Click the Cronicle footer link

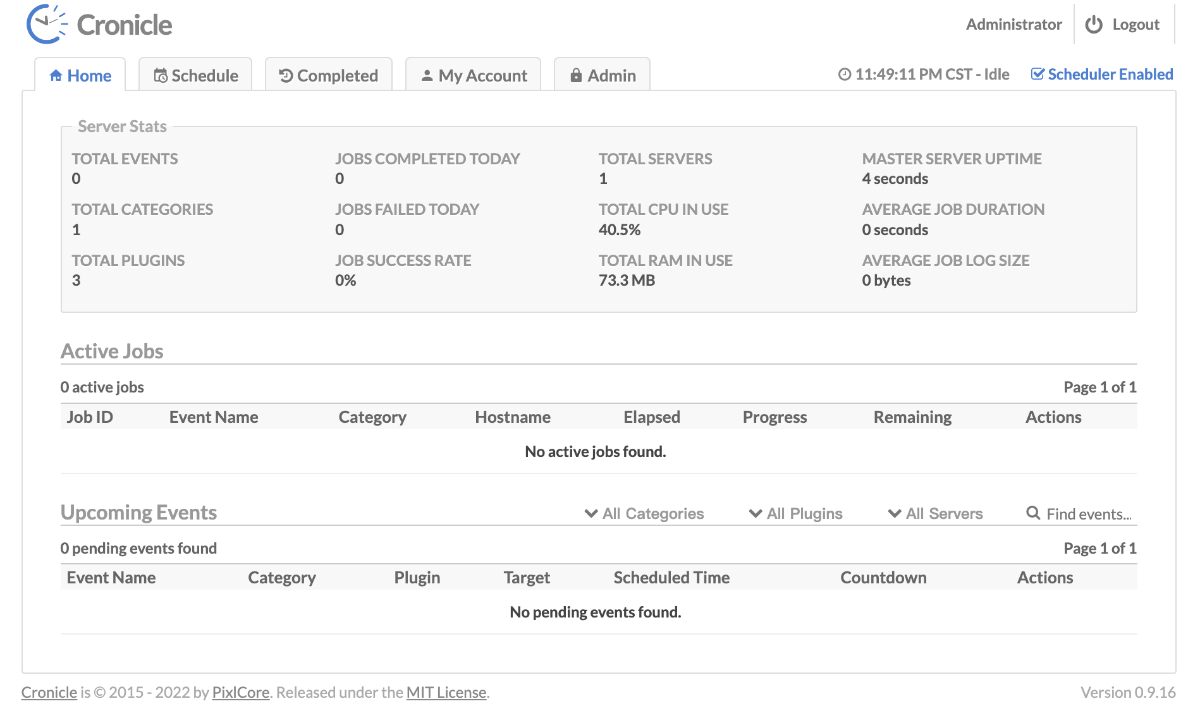(x=49, y=692)
